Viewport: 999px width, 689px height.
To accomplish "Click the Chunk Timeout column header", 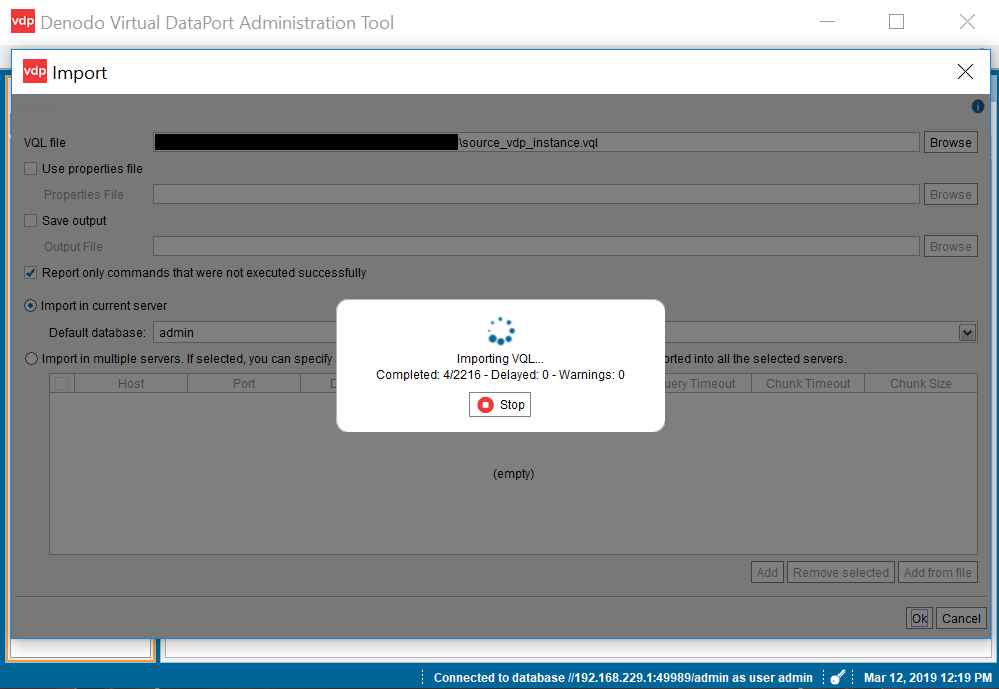I will point(808,384).
